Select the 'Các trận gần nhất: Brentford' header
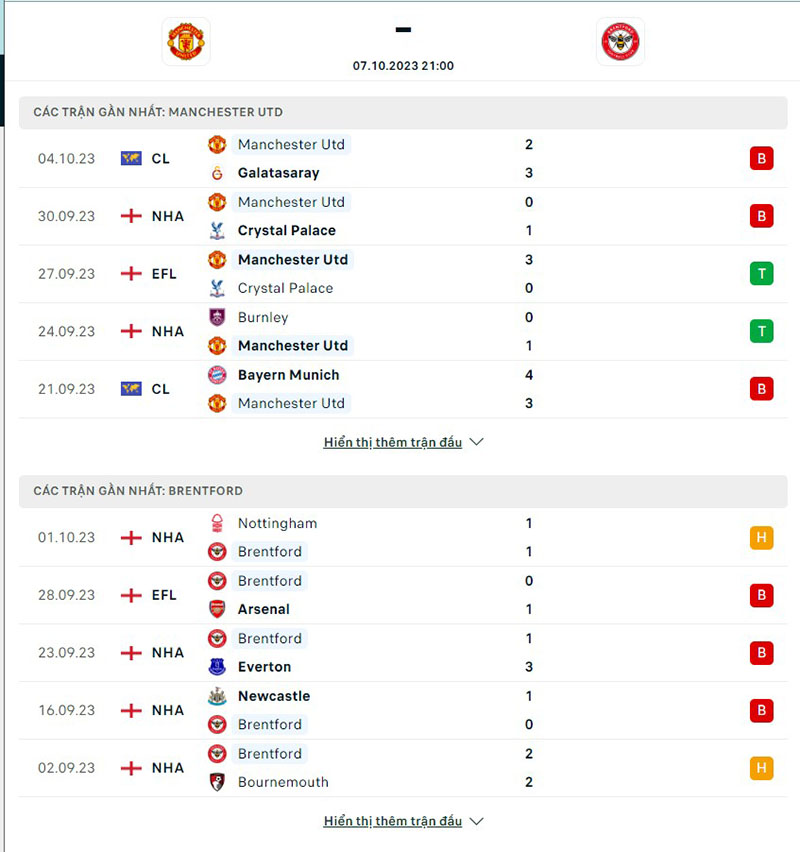Screen dimensions: 800x852 138,491
